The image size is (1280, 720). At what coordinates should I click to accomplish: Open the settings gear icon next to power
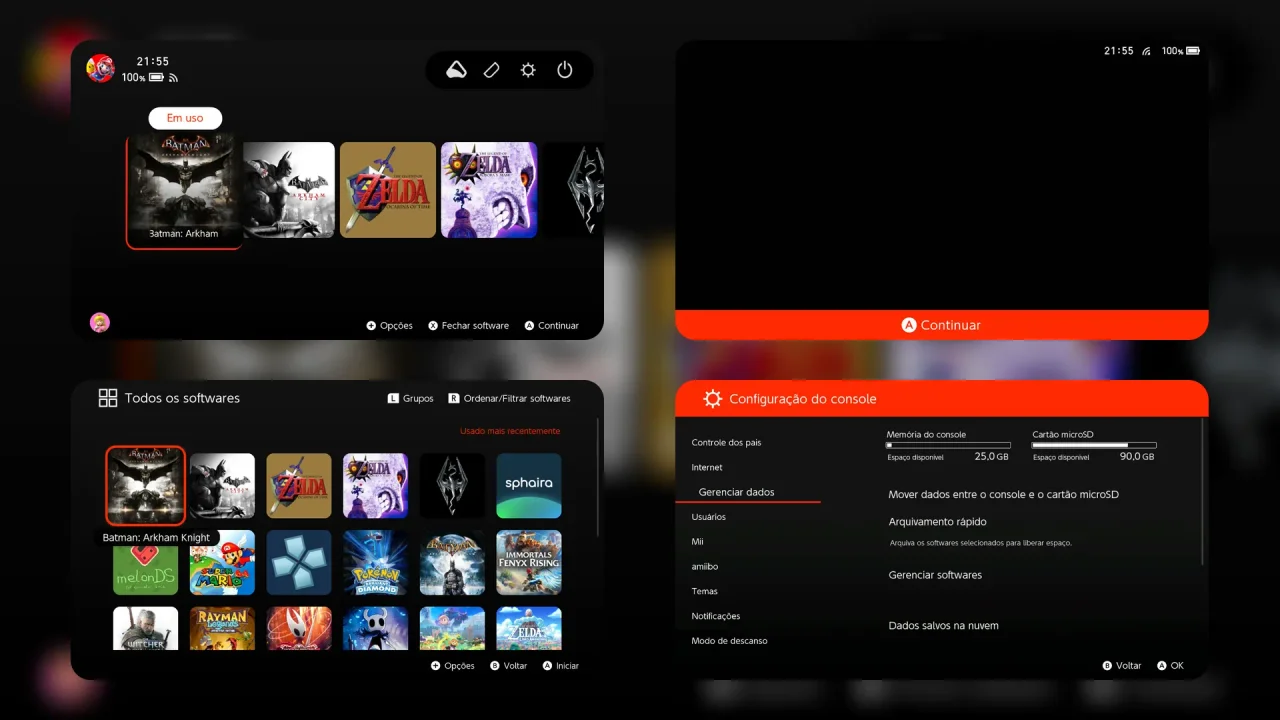pos(528,70)
